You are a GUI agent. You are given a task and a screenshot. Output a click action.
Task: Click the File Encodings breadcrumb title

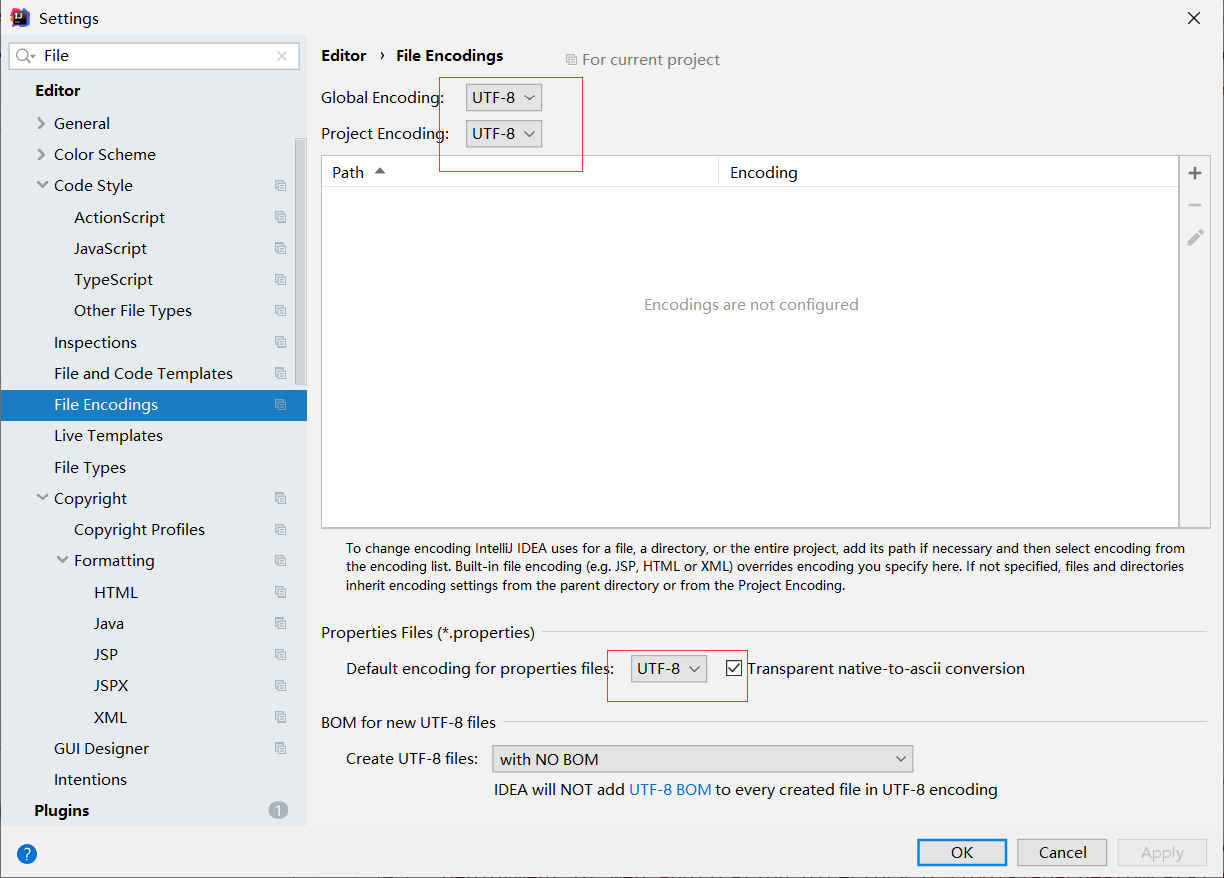[450, 56]
